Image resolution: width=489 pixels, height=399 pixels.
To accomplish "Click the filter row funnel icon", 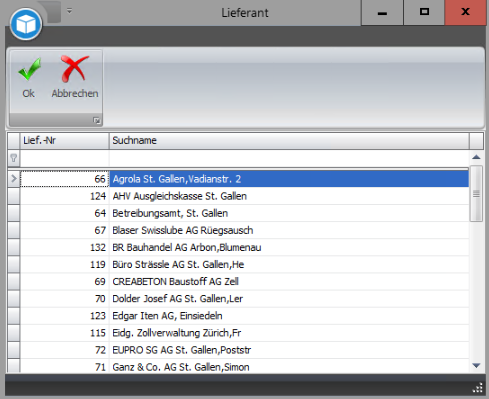I will pyautogui.click(x=14, y=158).
